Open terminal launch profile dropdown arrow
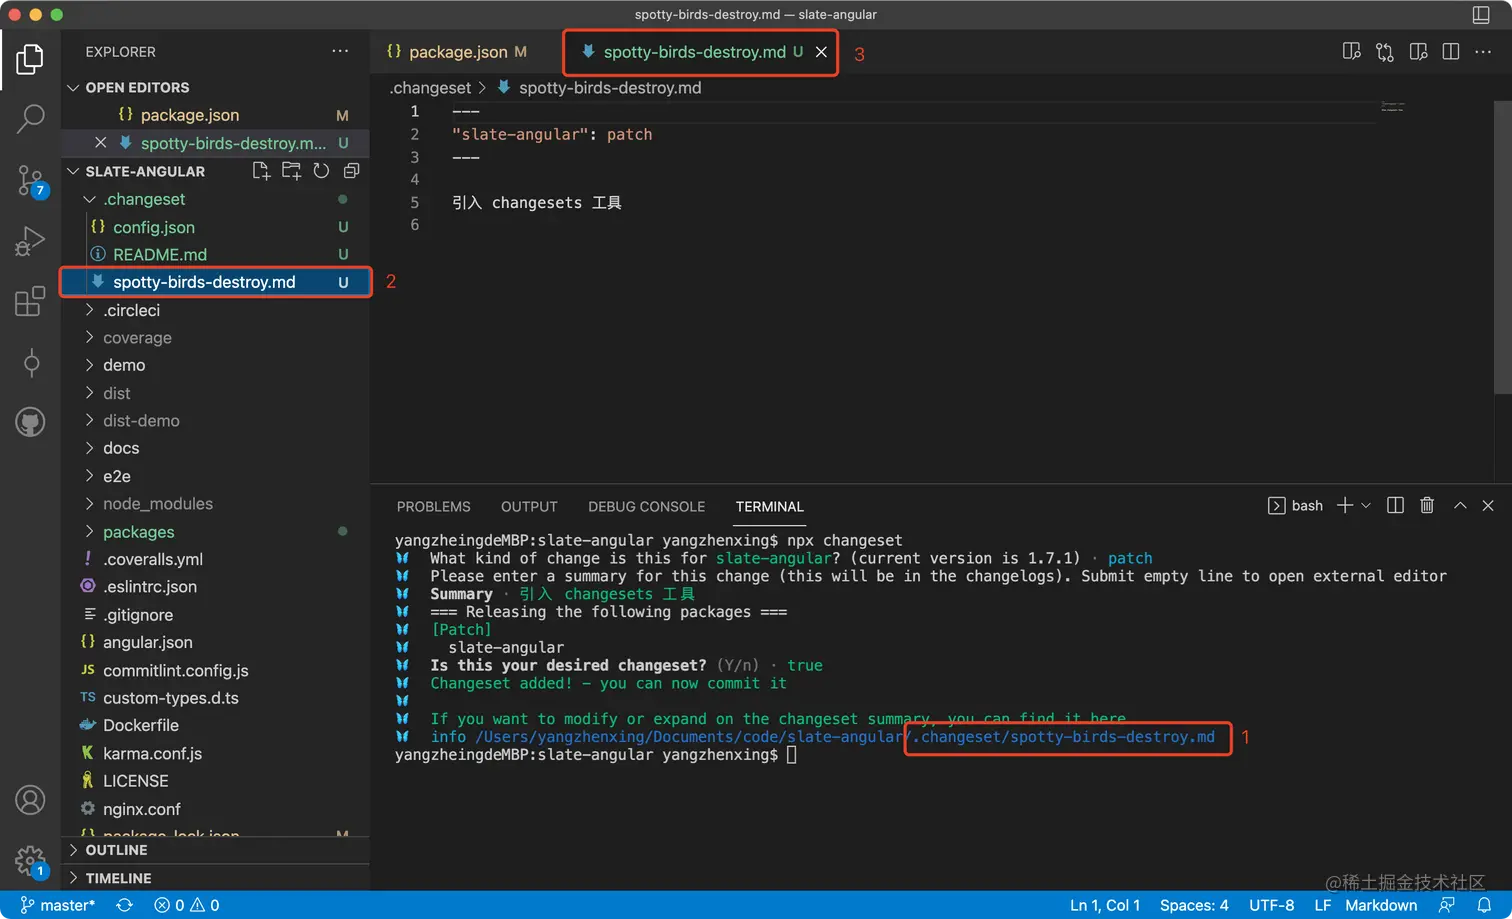The height and width of the screenshot is (919, 1512). [x=1366, y=506]
